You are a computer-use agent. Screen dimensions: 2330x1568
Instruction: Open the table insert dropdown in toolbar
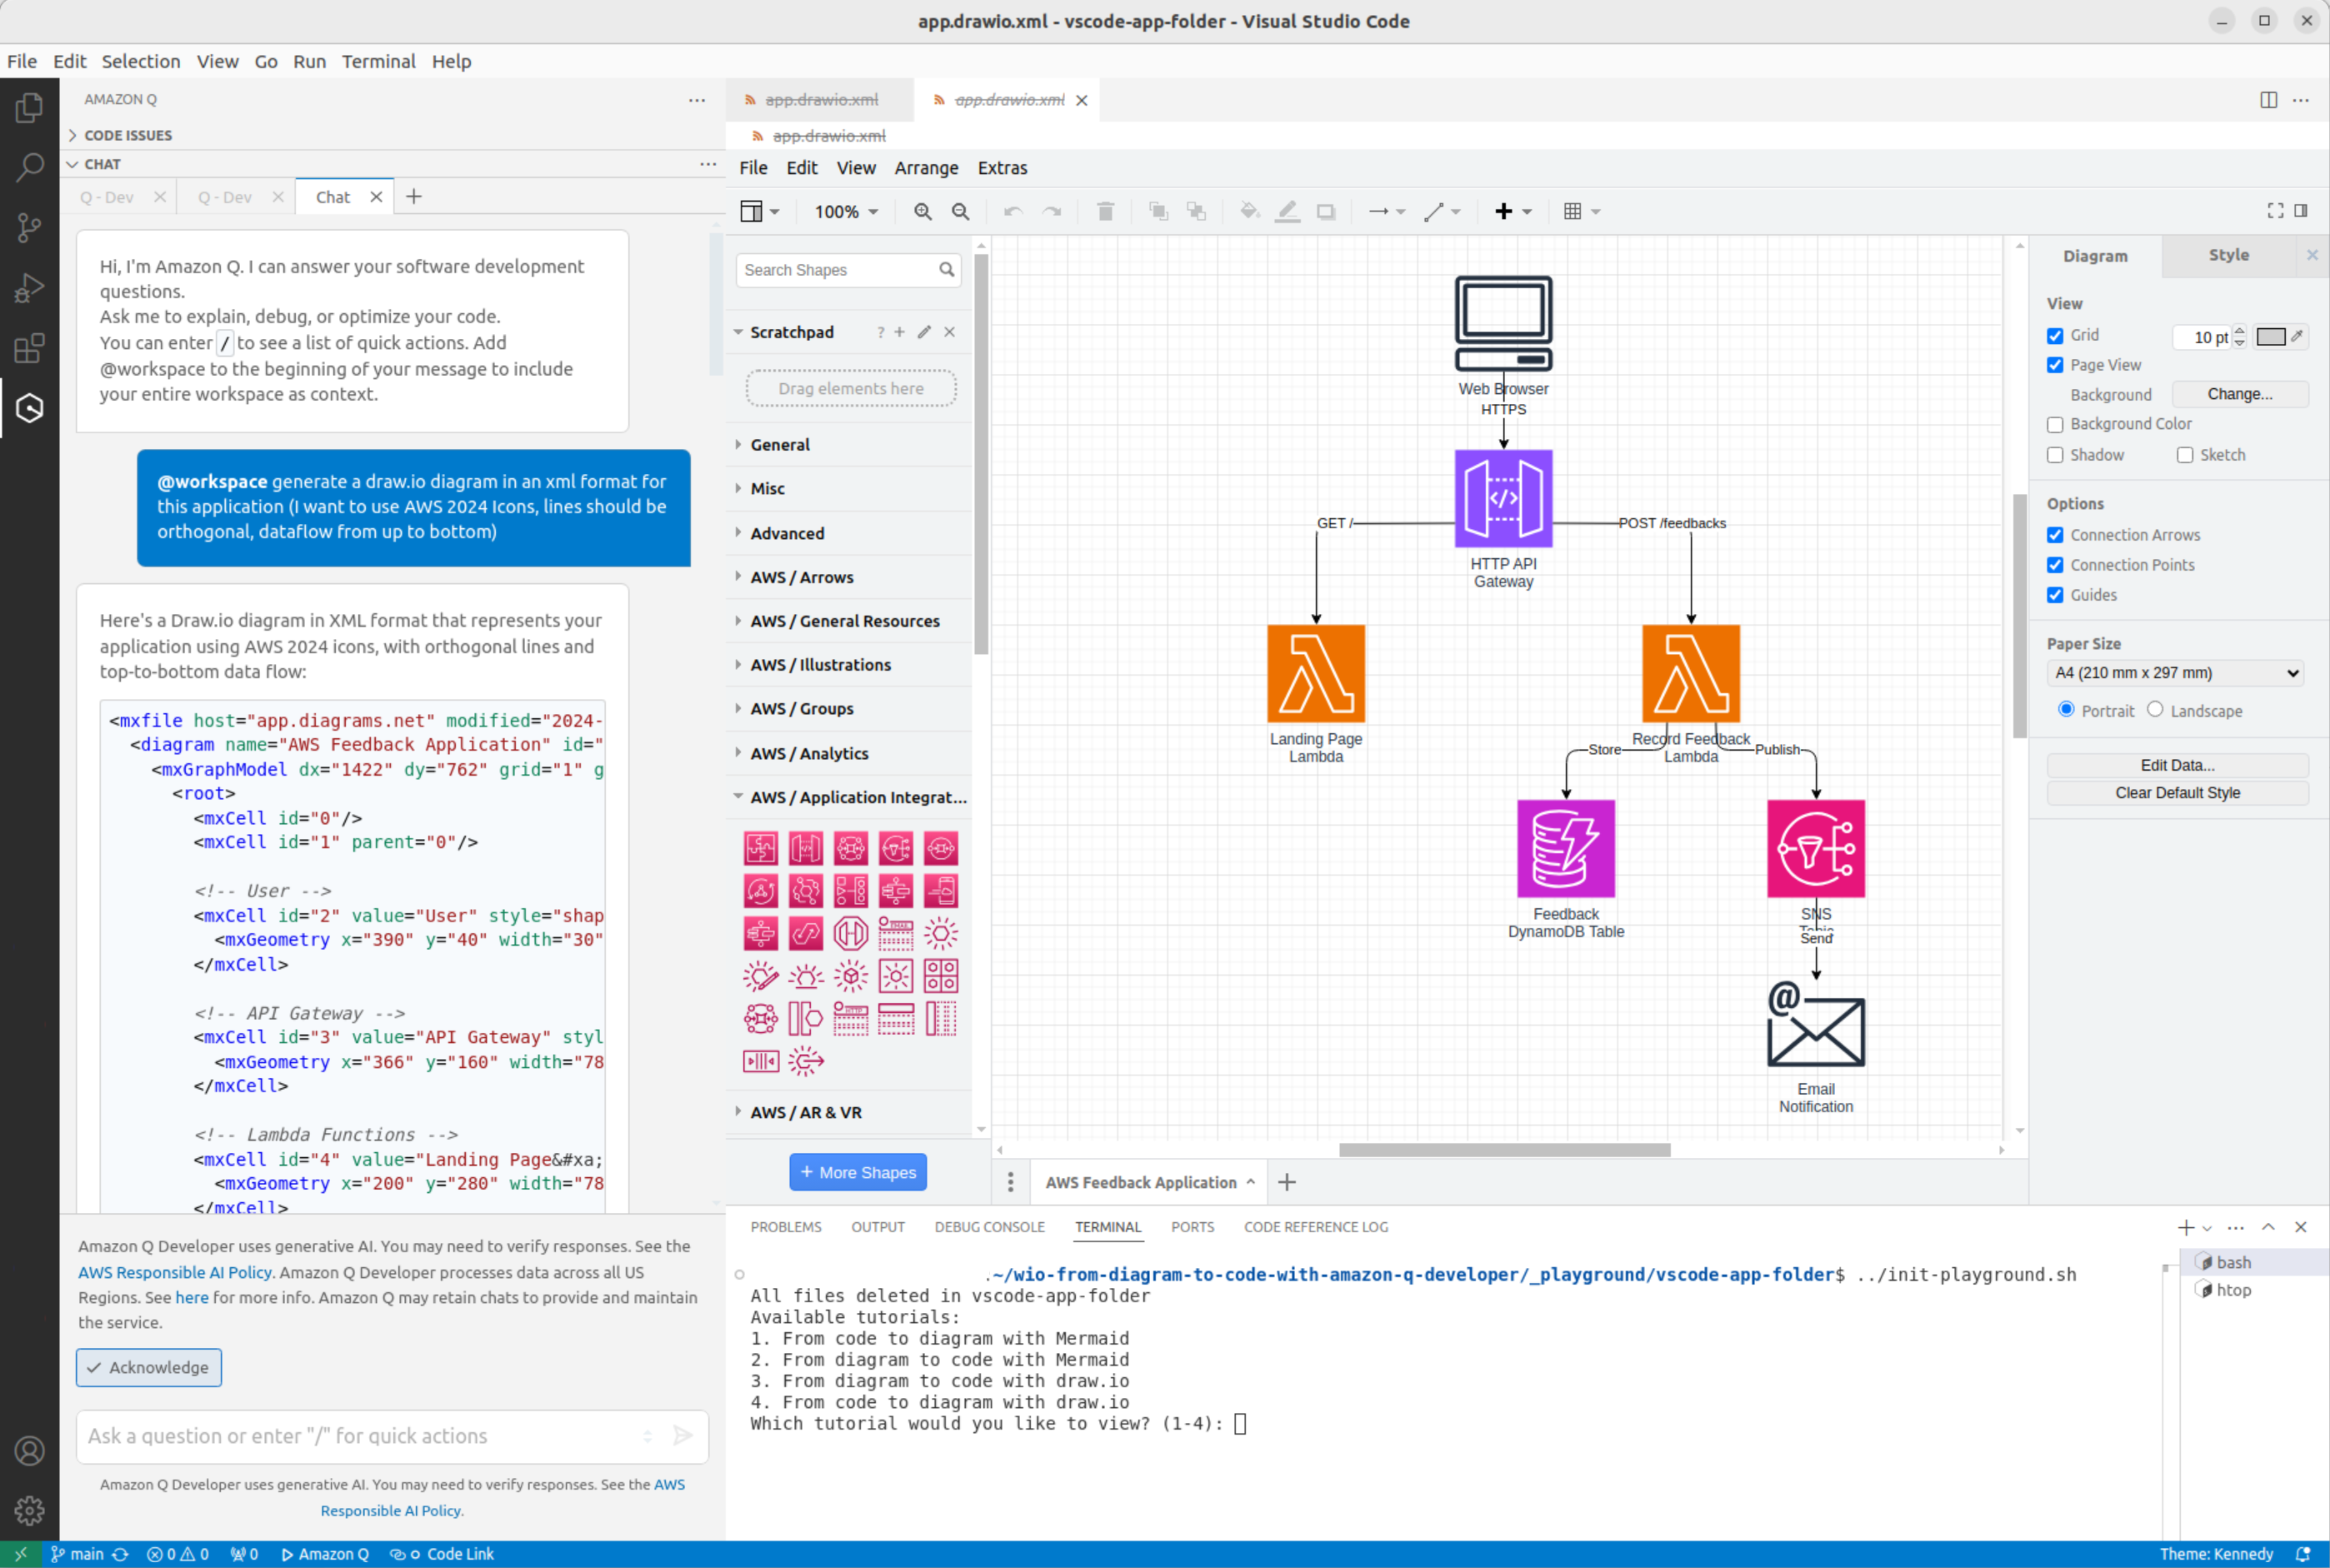coord(1581,211)
